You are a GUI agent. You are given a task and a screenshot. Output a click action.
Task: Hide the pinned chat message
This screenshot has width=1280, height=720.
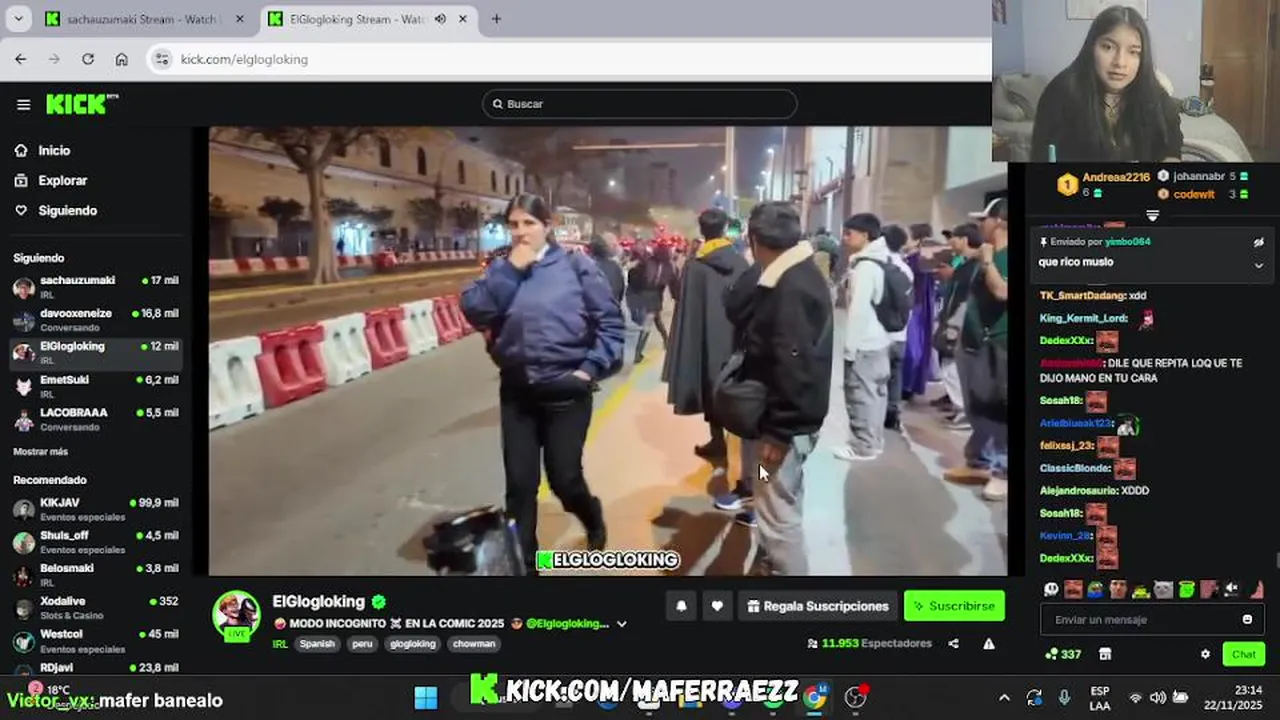pos(1259,242)
